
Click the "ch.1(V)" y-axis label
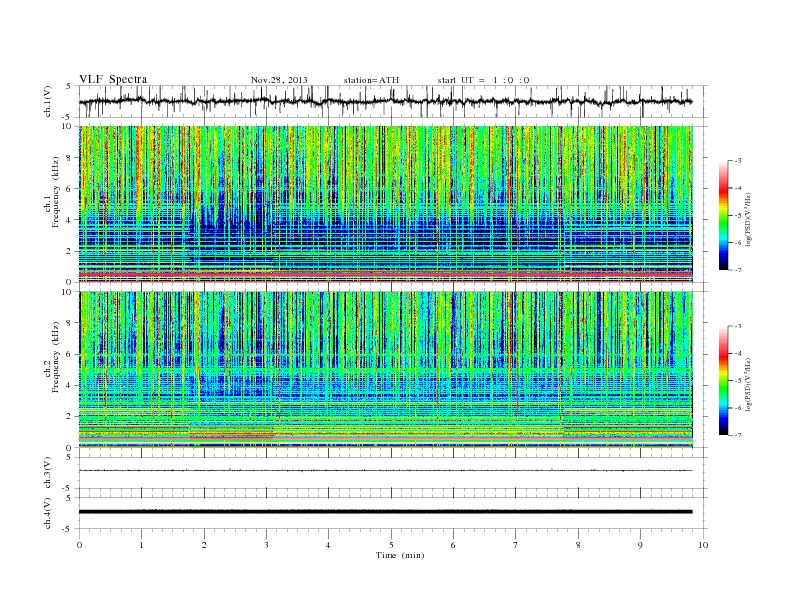[x=48, y=101]
